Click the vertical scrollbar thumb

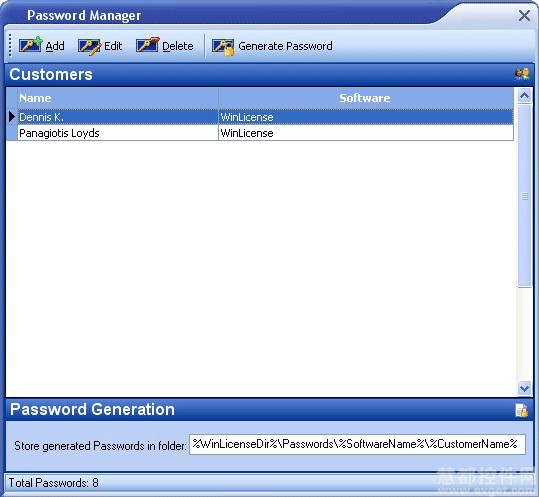point(524,196)
